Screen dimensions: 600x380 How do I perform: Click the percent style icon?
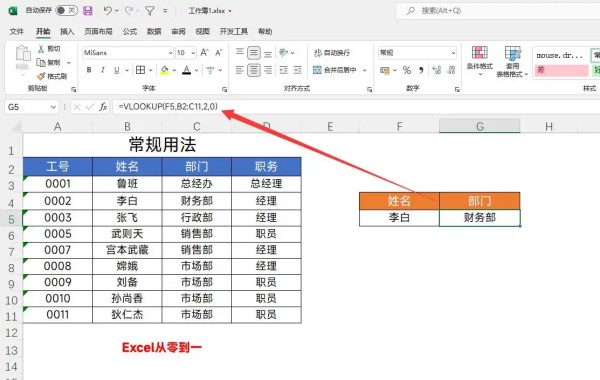(x=407, y=70)
